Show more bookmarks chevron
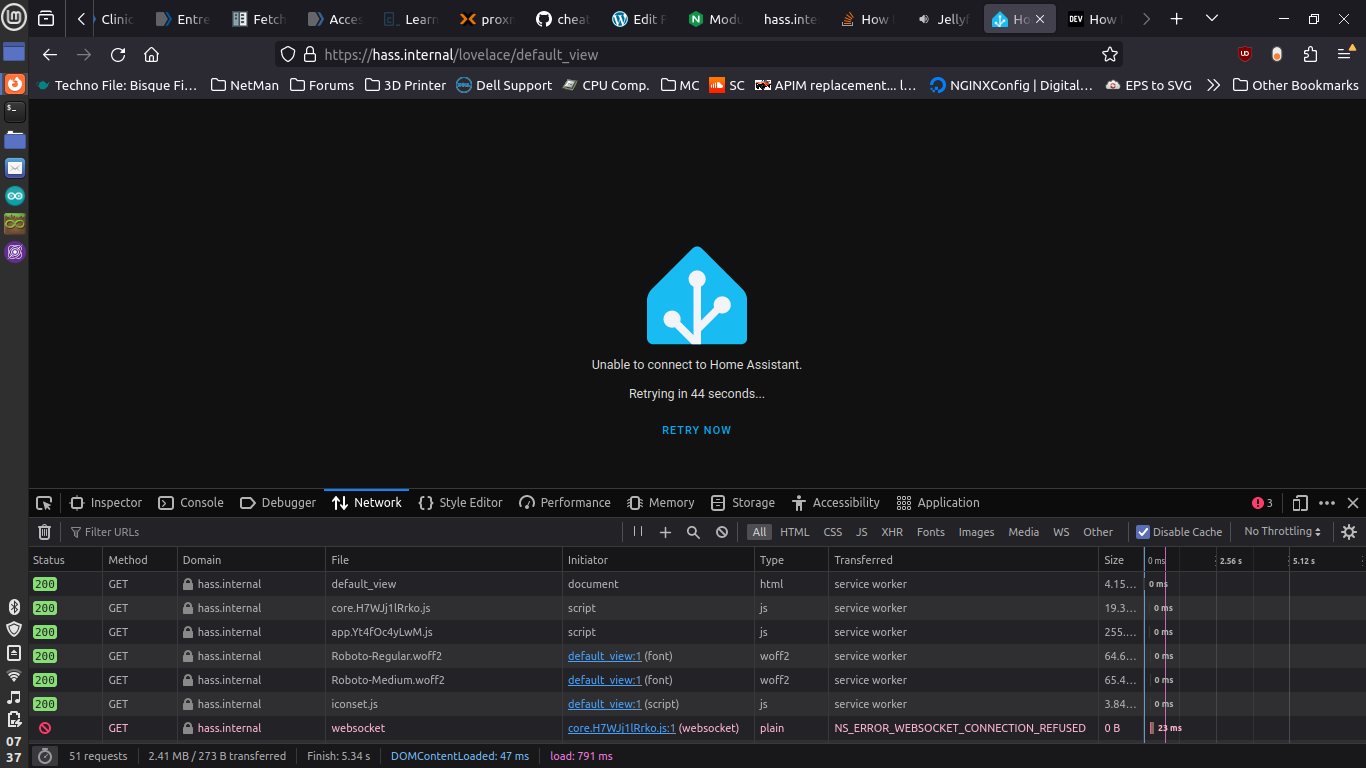 click(1213, 85)
